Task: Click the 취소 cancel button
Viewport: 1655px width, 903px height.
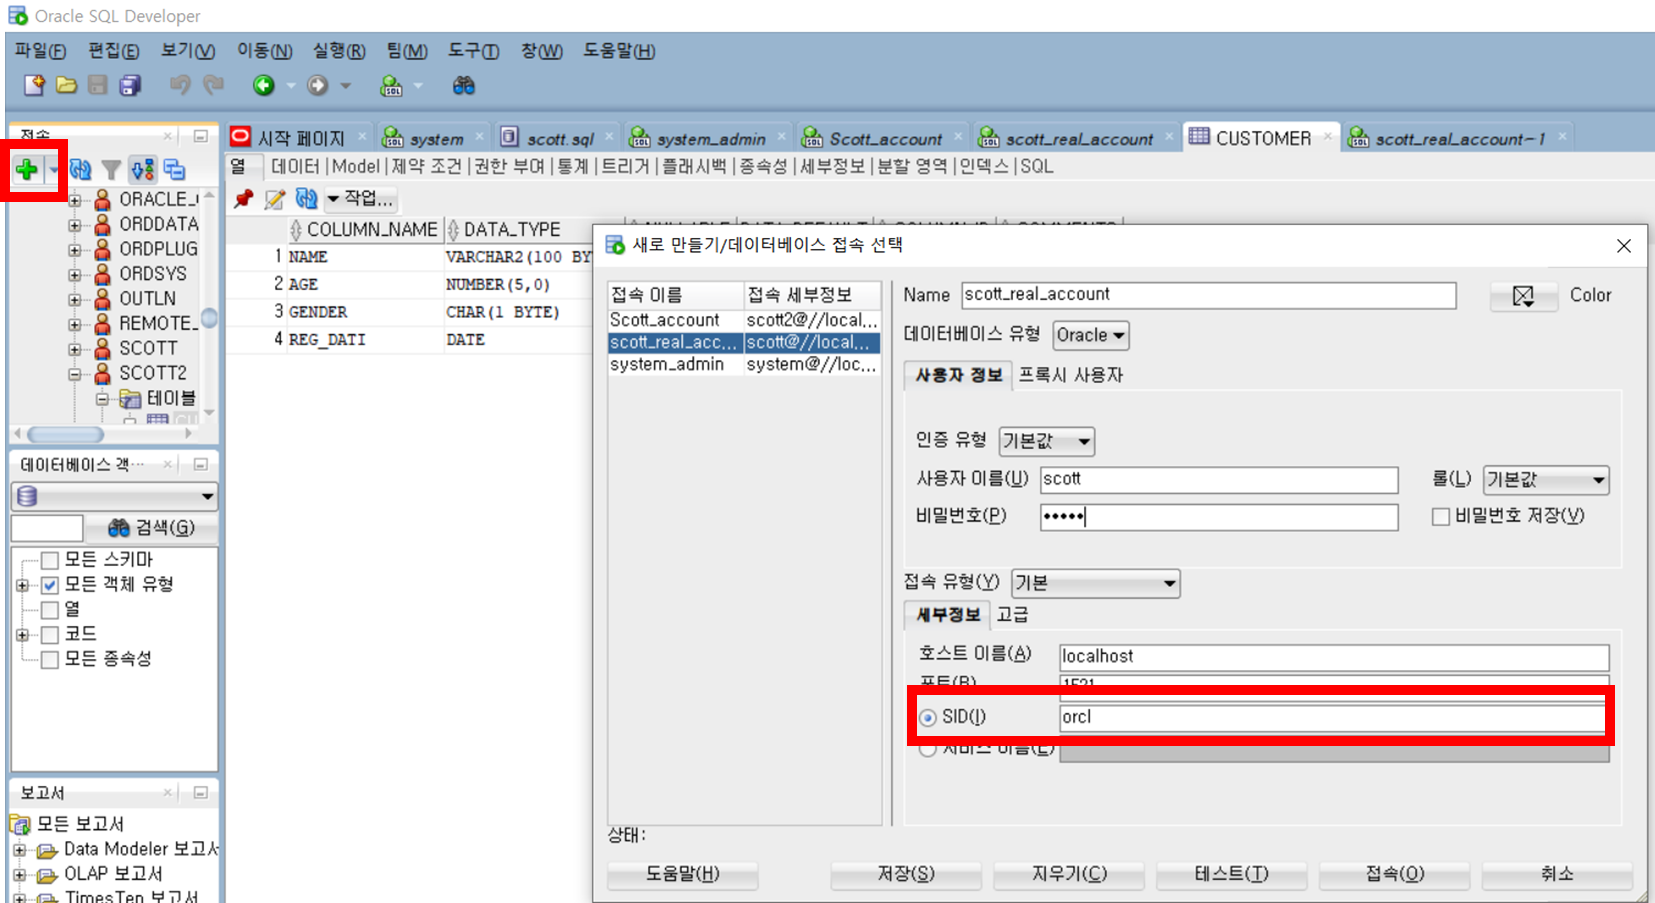Action: tap(1557, 874)
